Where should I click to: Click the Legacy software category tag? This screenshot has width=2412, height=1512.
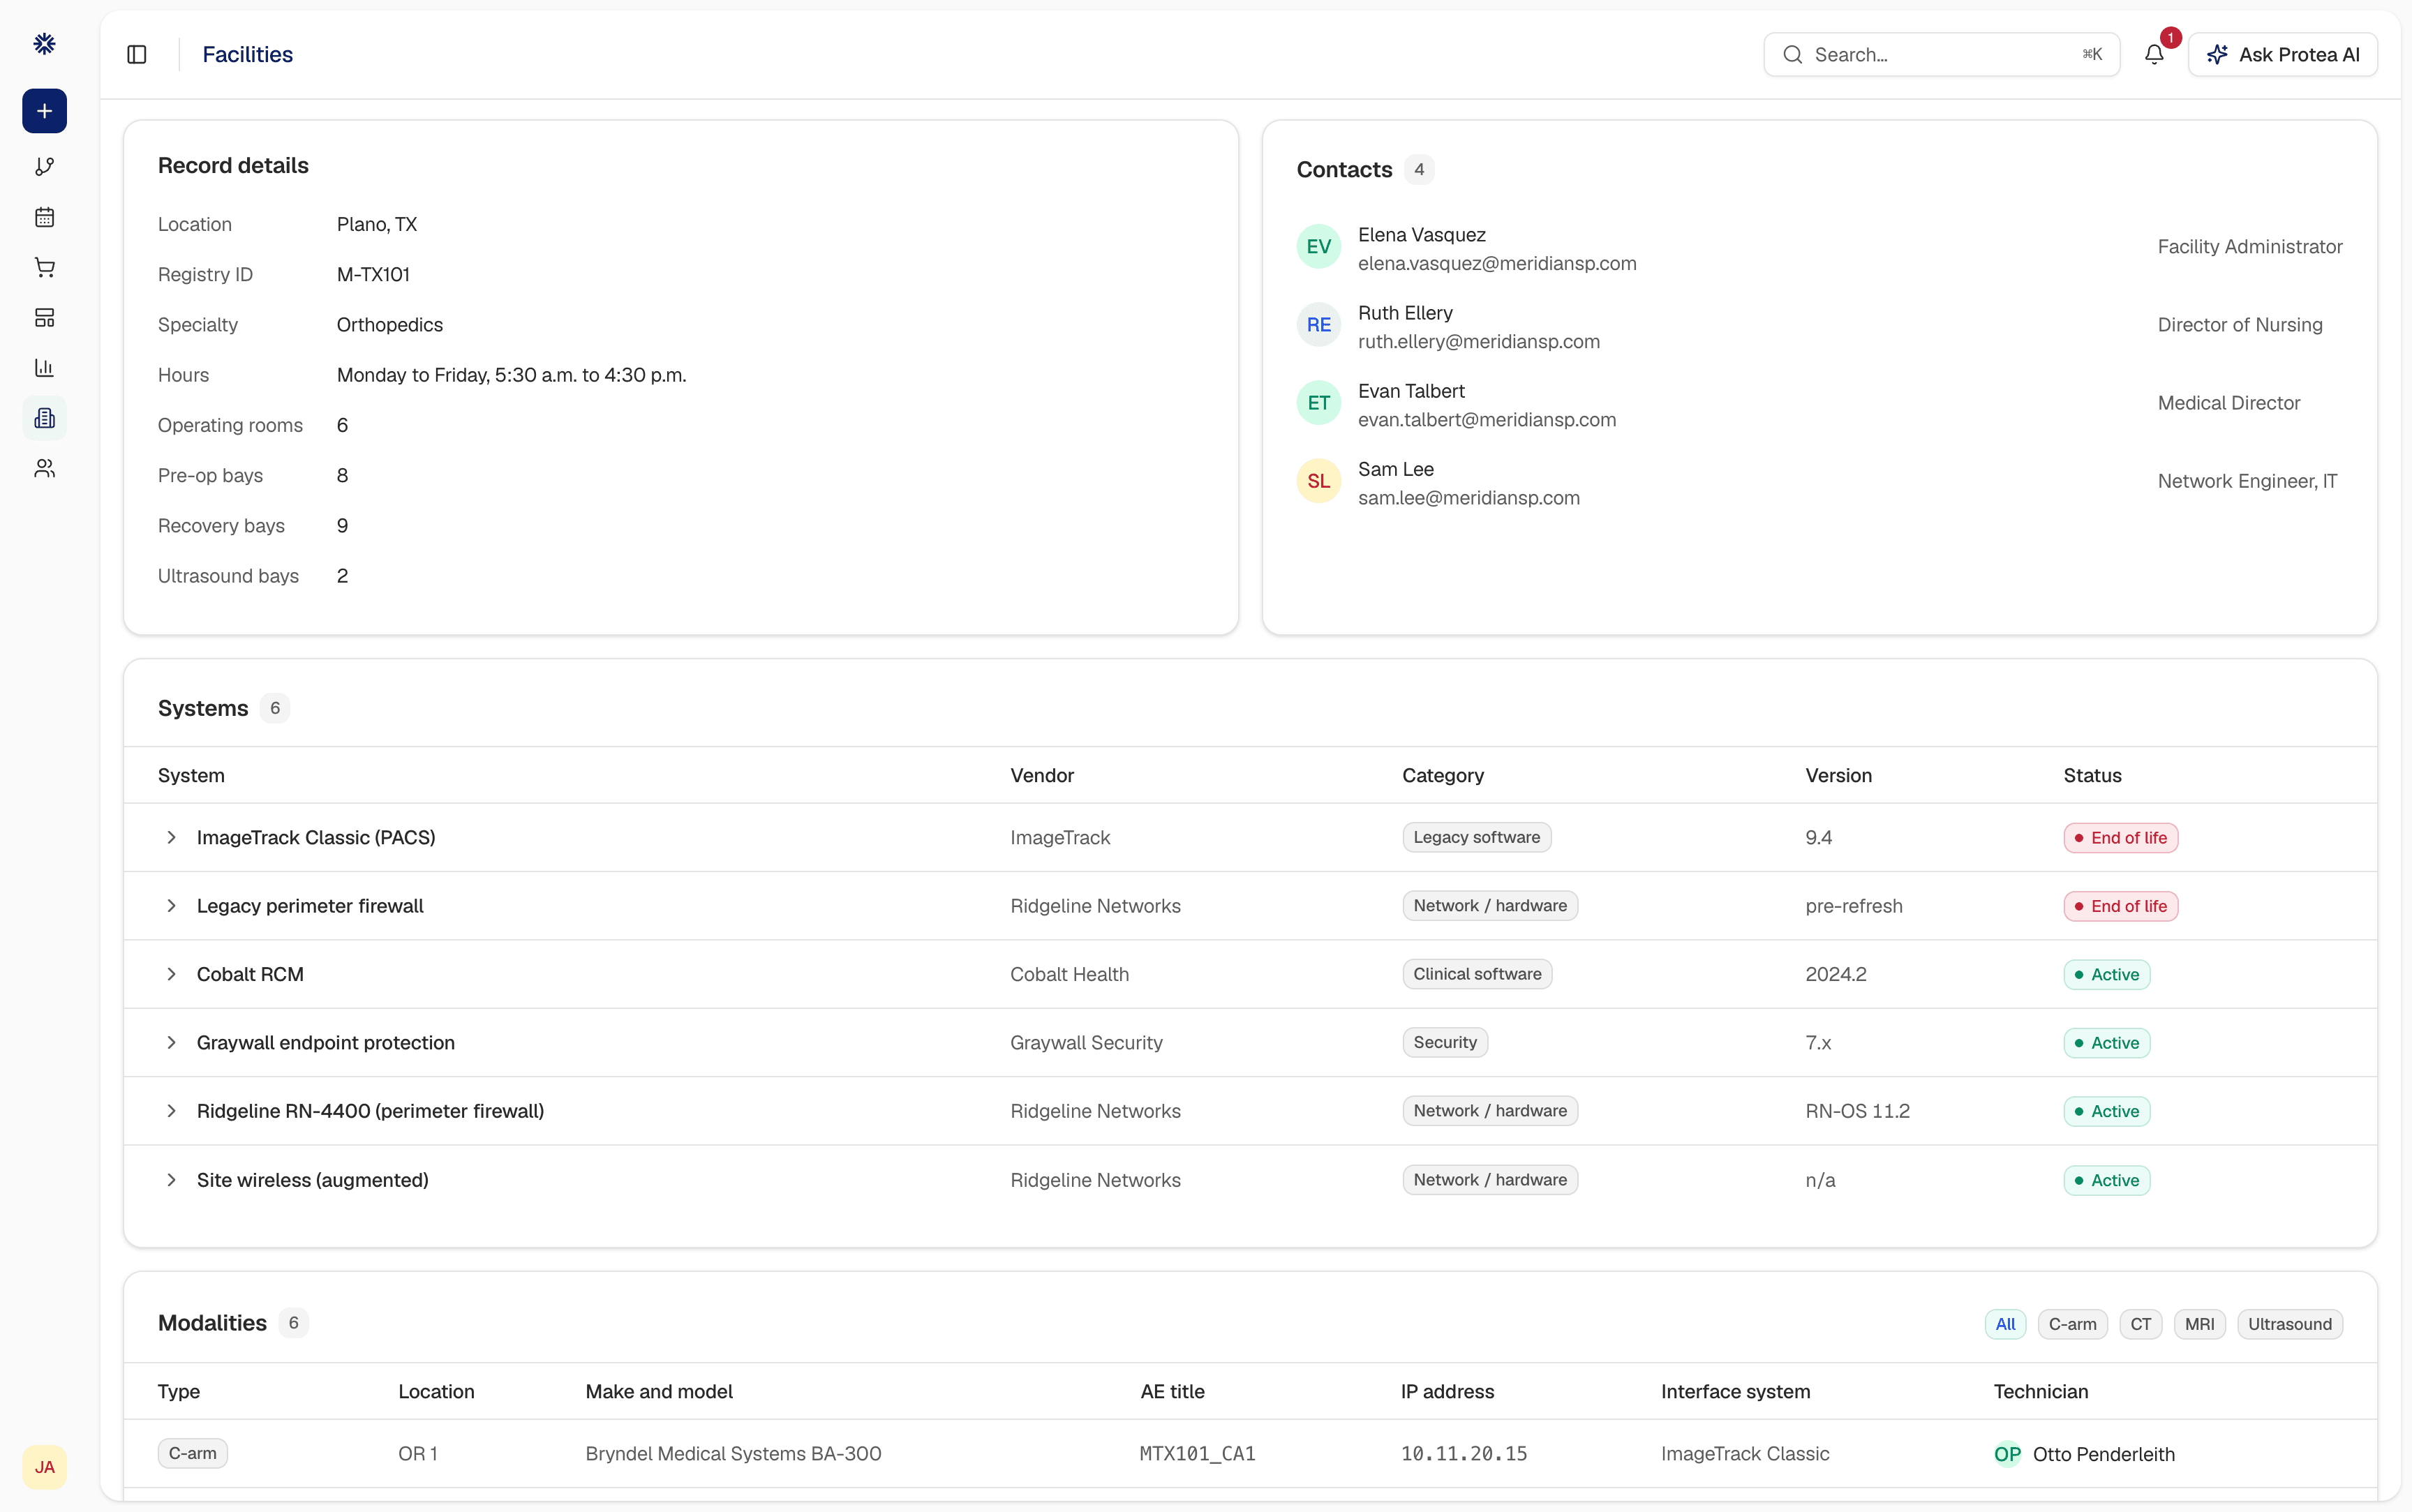pos(1476,837)
